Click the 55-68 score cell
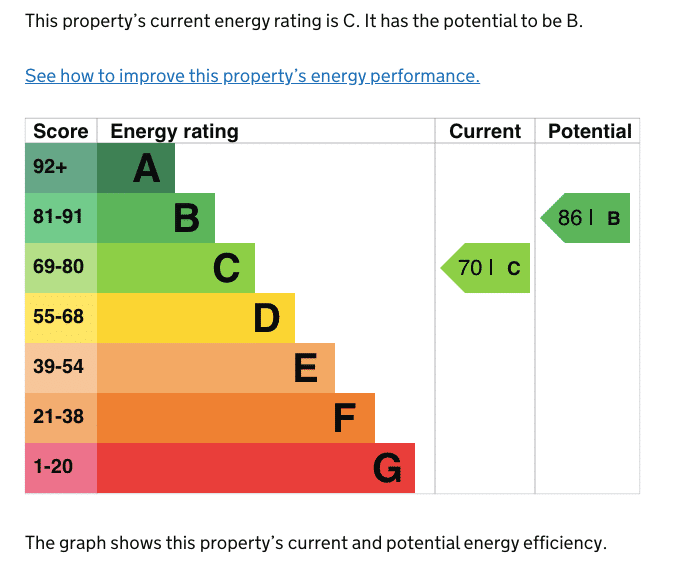This screenshot has width=674, height=572. pos(61,318)
